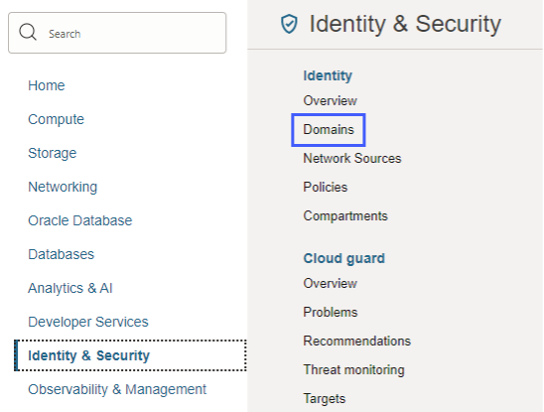Open Network Sources link
The width and height of the screenshot is (544, 412).
(352, 158)
